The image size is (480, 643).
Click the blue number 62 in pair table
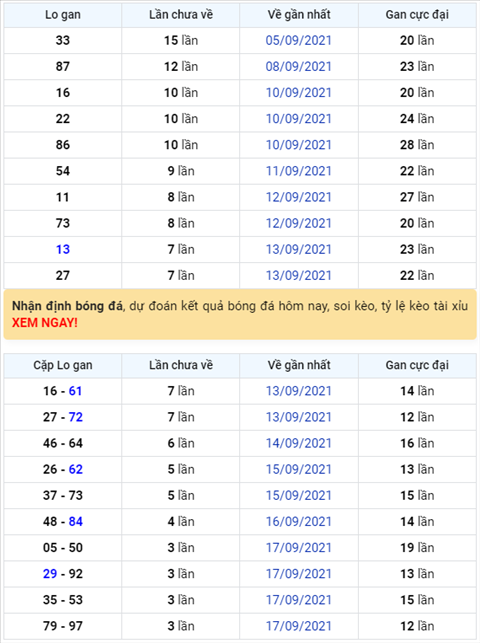(75, 469)
